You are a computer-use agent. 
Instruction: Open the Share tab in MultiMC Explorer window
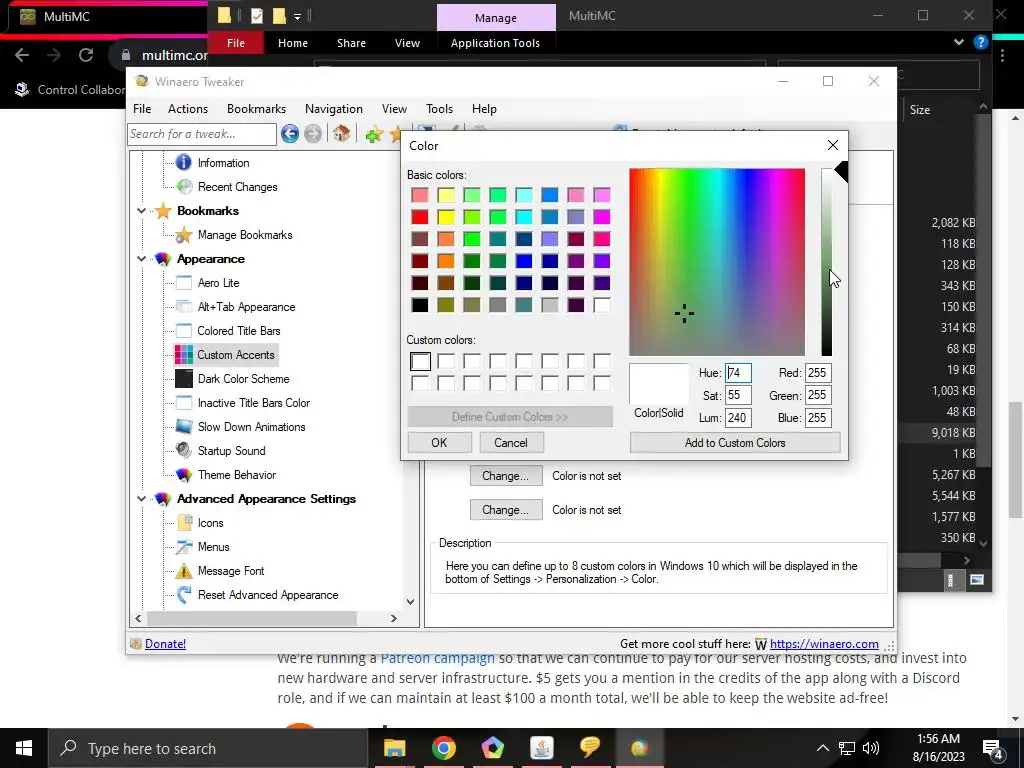(351, 43)
